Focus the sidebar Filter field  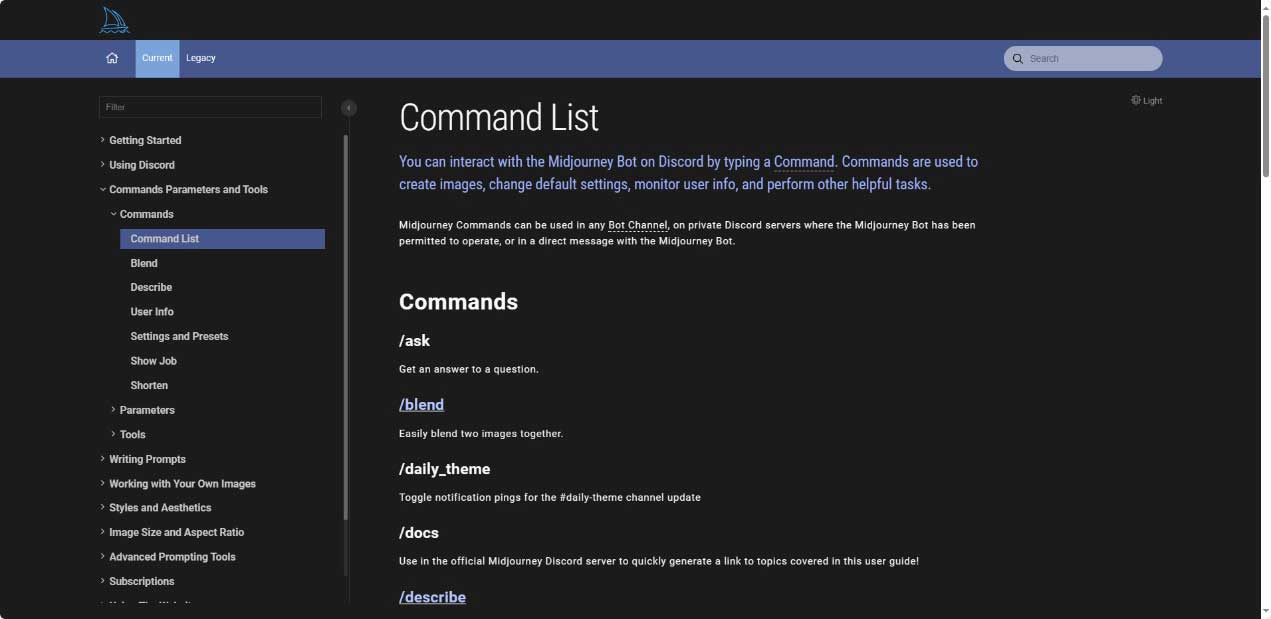click(210, 107)
